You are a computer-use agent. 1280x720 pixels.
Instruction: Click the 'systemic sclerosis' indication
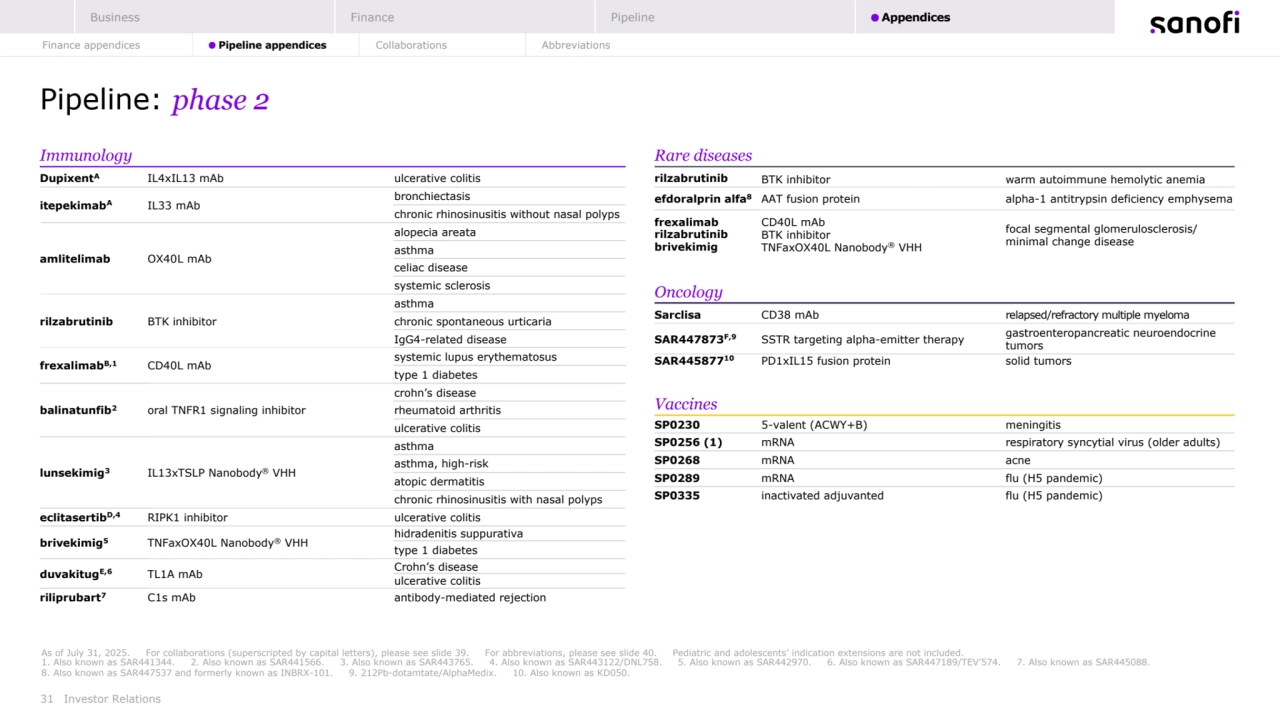click(x=442, y=286)
